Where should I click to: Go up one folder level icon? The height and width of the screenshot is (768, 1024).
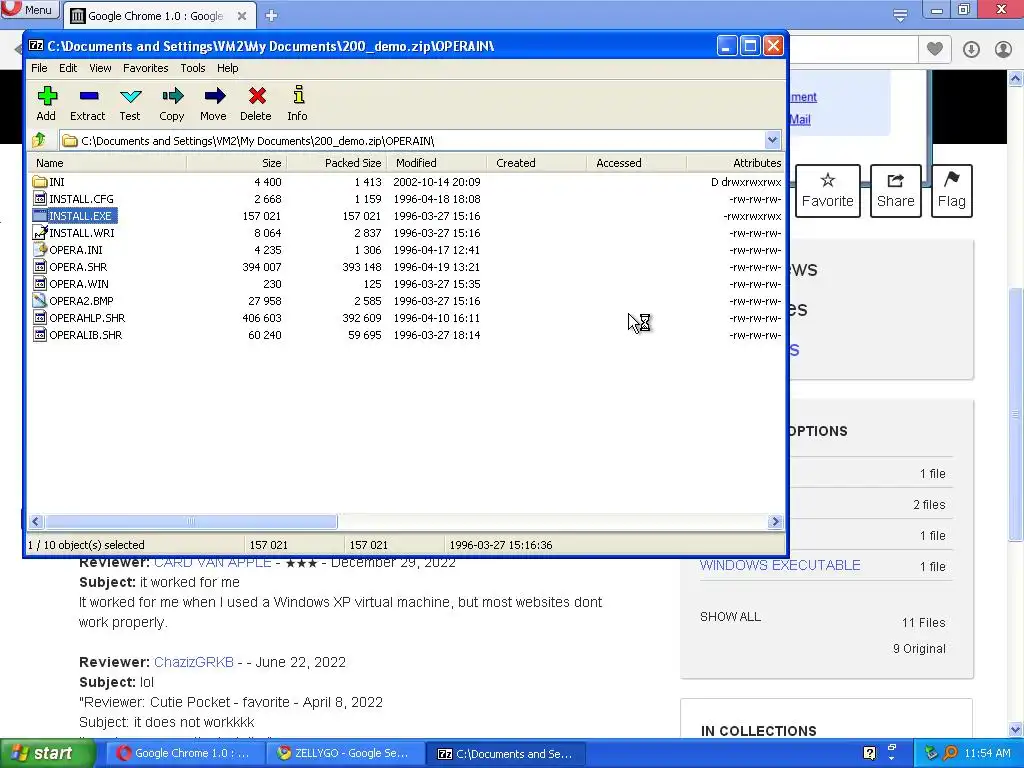point(39,140)
